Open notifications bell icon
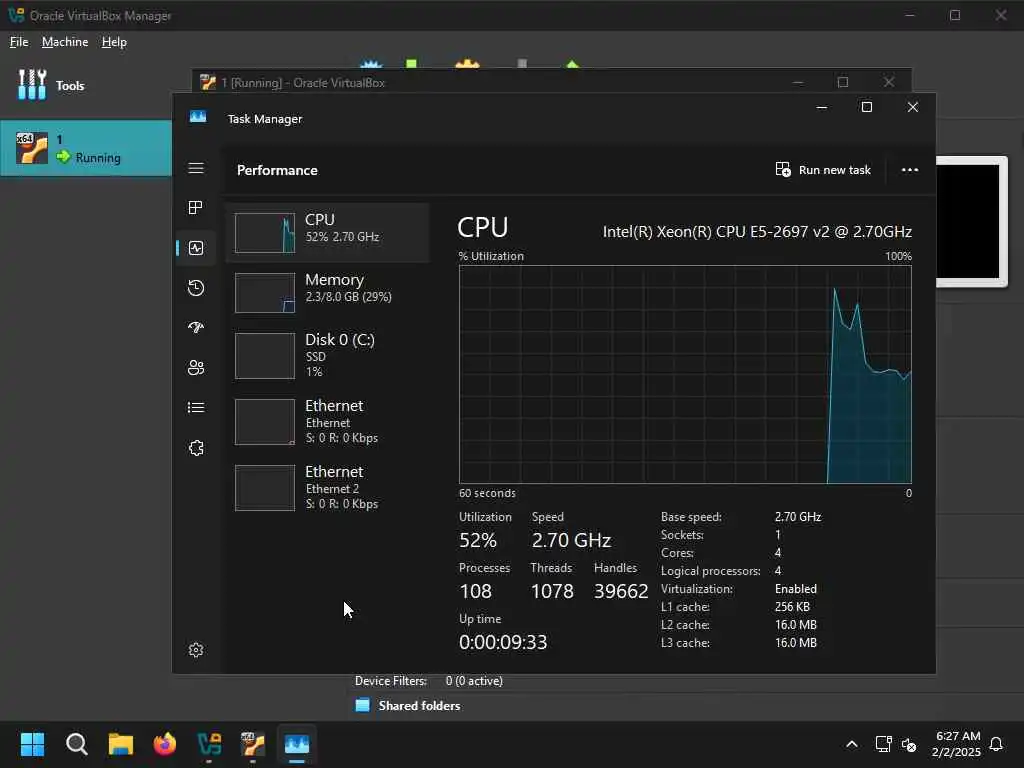Image resolution: width=1024 pixels, height=768 pixels. click(996, 744)
